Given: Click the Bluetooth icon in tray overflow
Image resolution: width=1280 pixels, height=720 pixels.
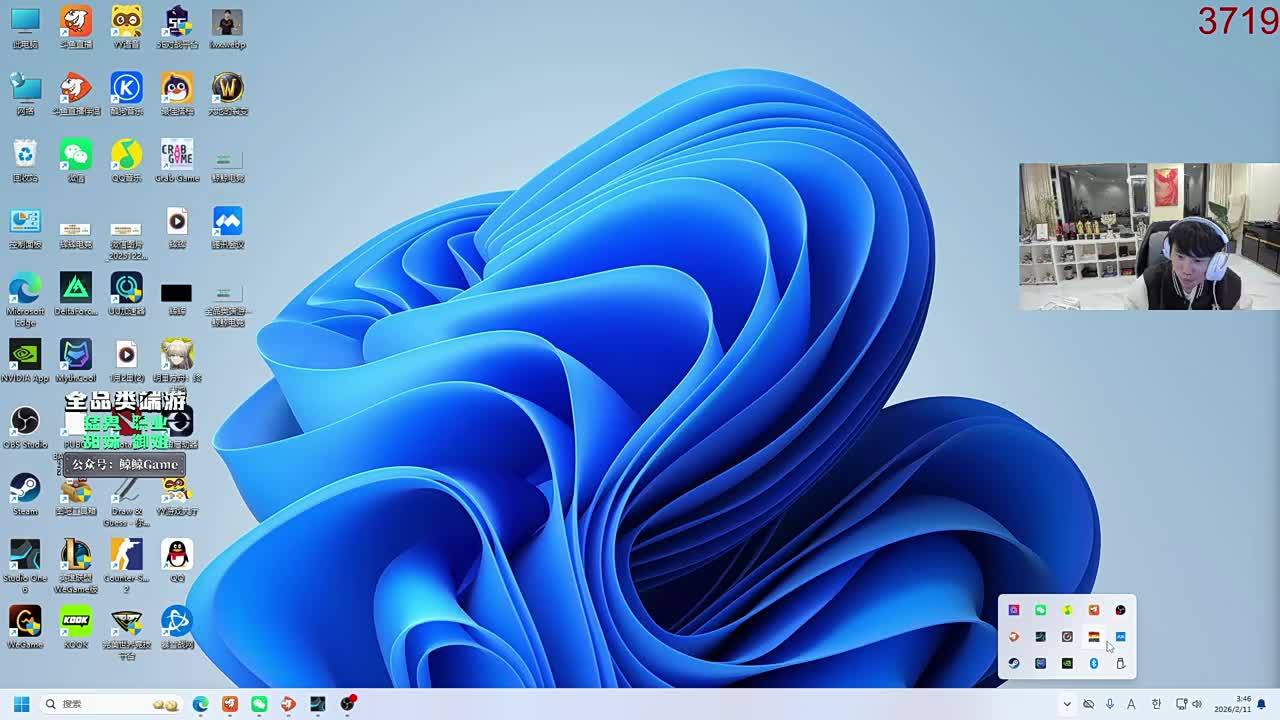Looking at the screenshot, I should (1094, 663).
